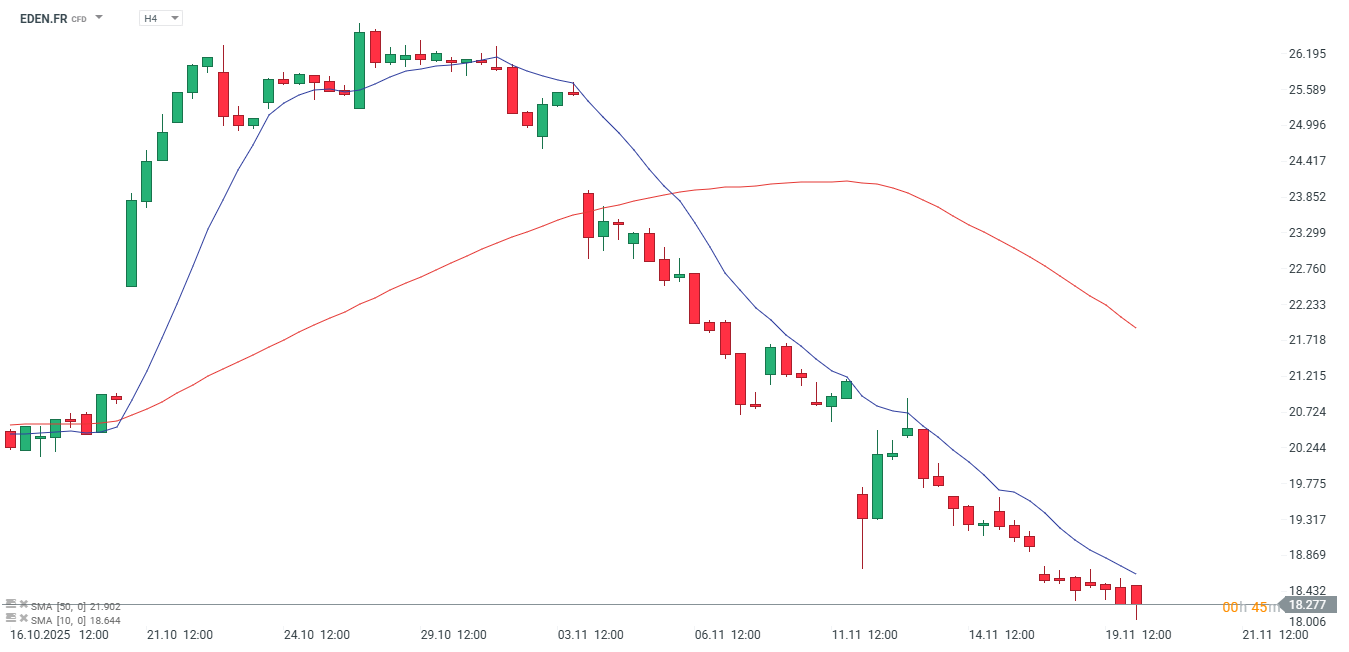The width and height of the screenshot is (1349, 652).
Task: Open settings for the SMA 50 indicator
Action: [x=11, y=605]
